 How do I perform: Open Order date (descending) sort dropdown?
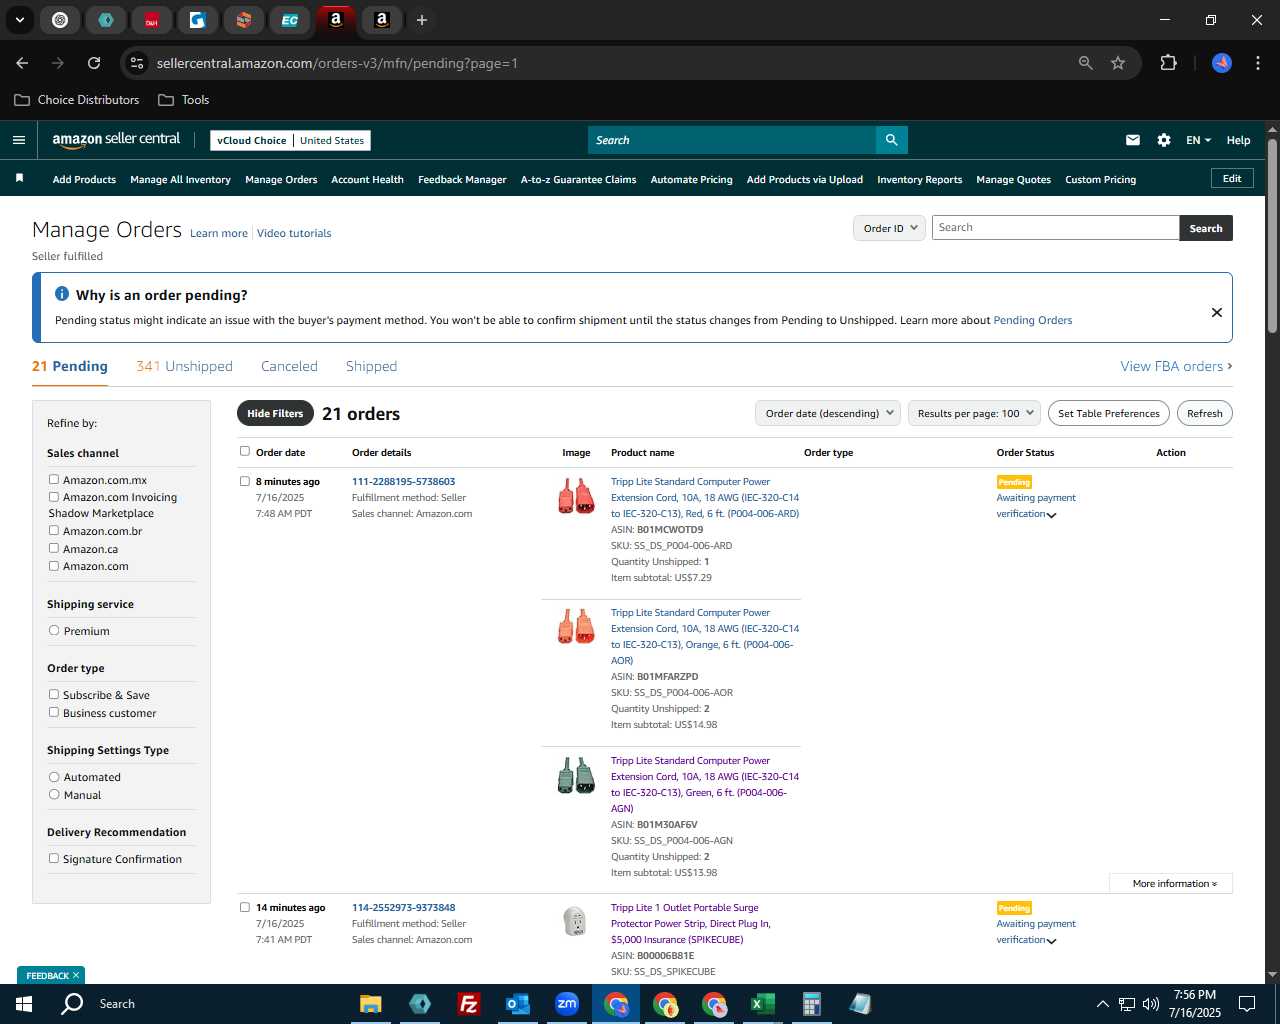tap(828, 413)
